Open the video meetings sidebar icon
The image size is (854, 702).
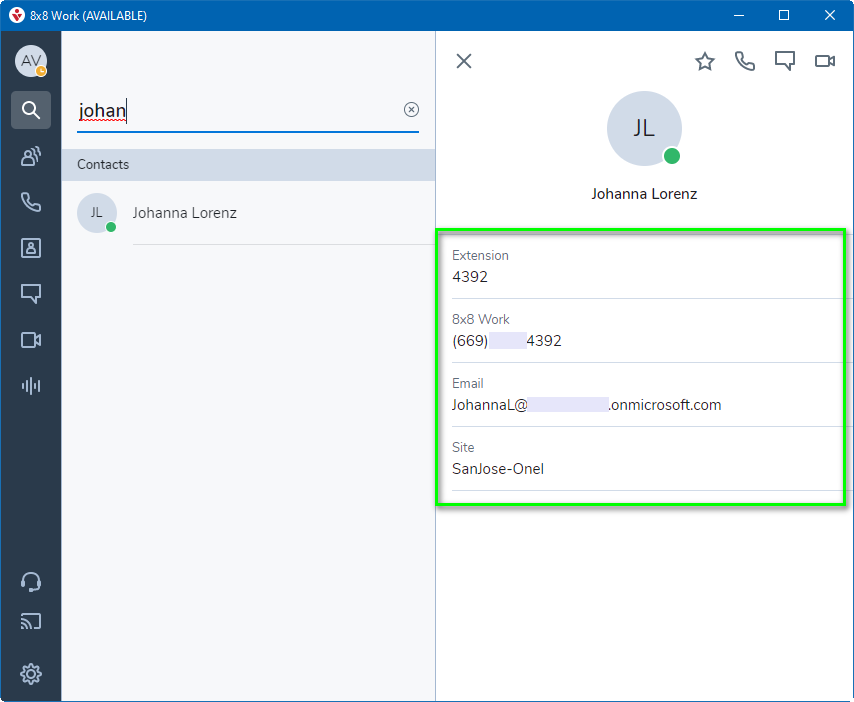tap(31, 340)
